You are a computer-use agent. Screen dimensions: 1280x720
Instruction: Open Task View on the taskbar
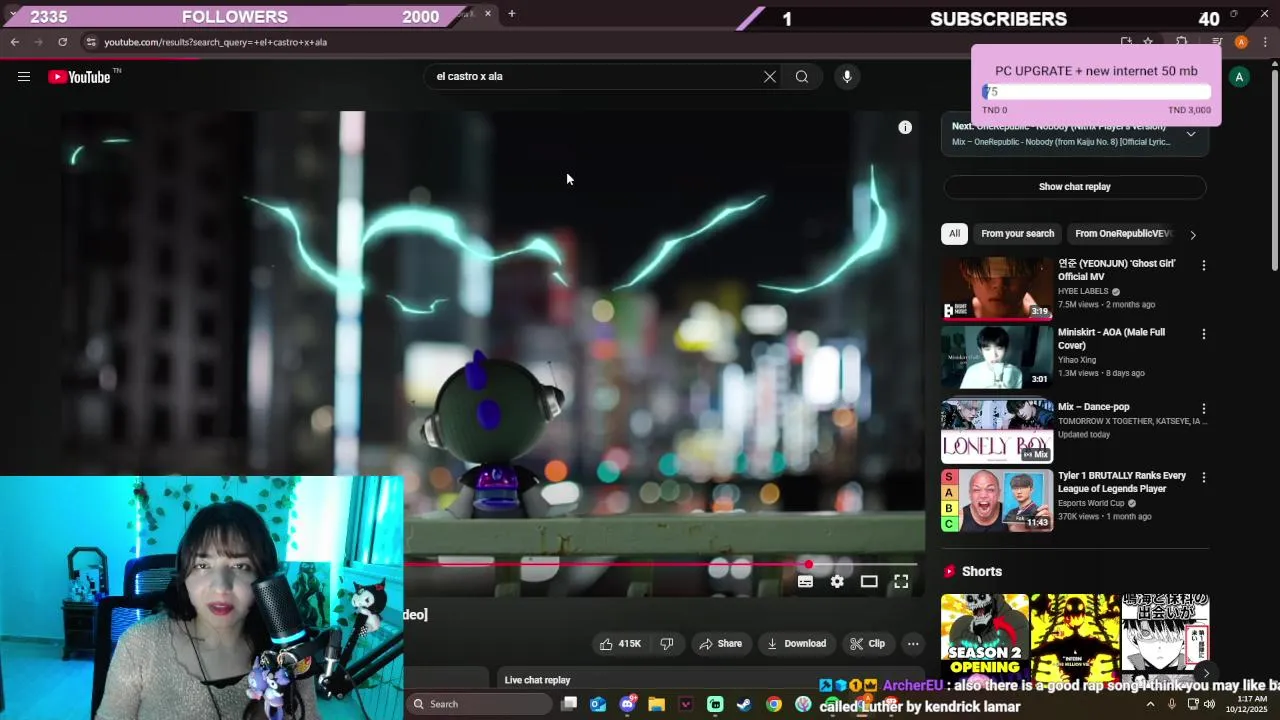(x=569, y=704)
